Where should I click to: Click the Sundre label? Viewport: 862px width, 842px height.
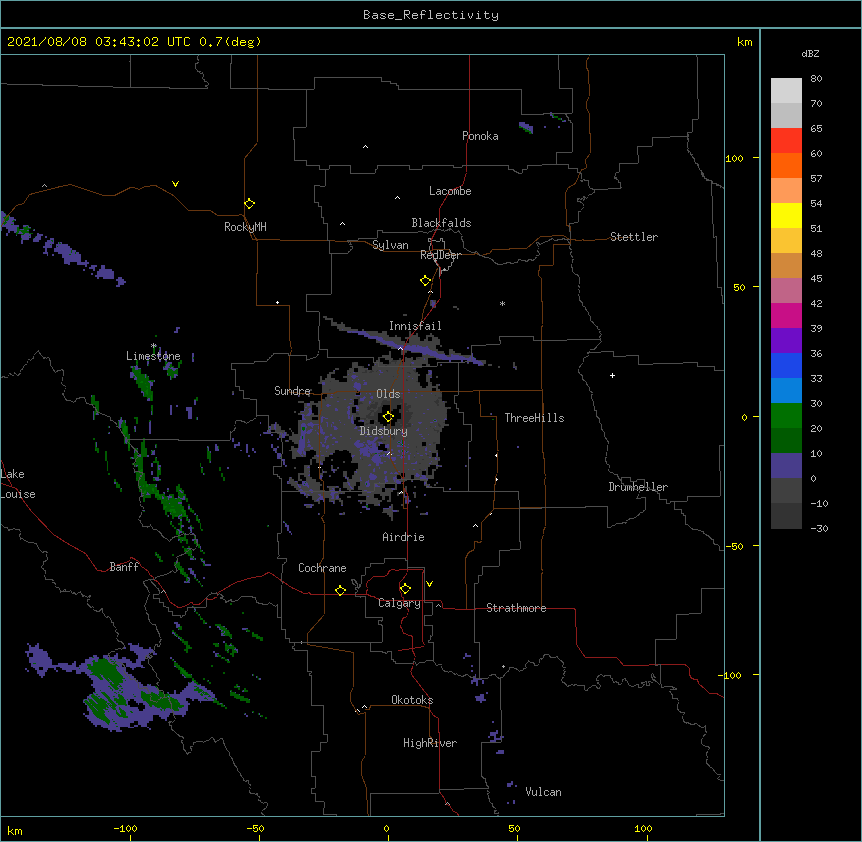pyautogui.click(x=292, y=391)
